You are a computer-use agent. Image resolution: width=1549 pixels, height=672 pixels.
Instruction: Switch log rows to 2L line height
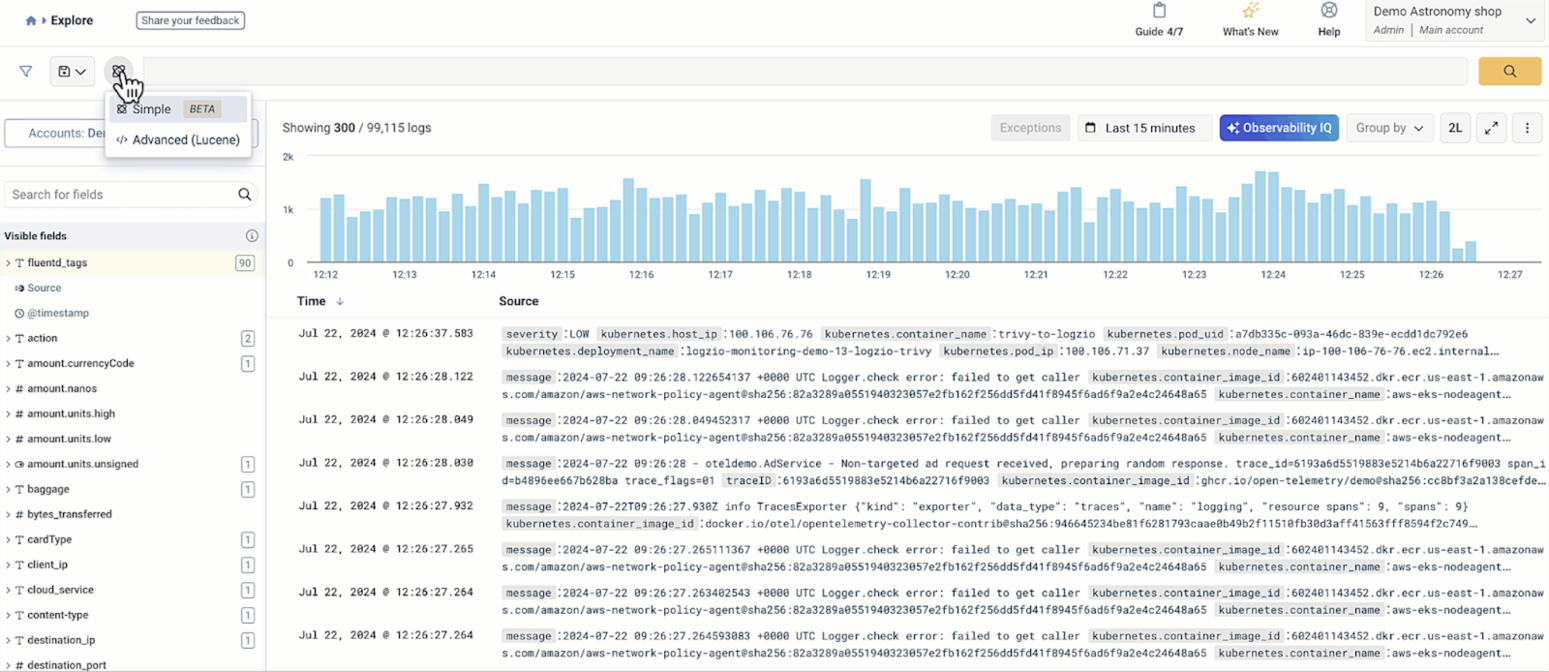[1455, 128]
